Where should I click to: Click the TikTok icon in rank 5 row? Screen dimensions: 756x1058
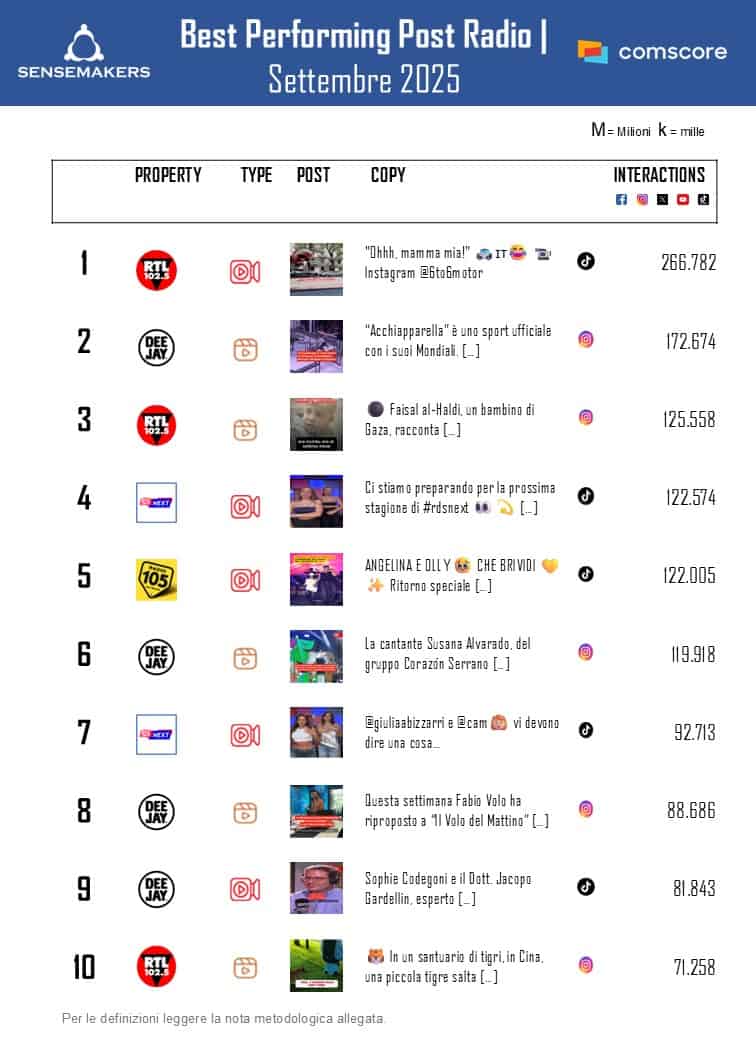click(x=586, y=574)
